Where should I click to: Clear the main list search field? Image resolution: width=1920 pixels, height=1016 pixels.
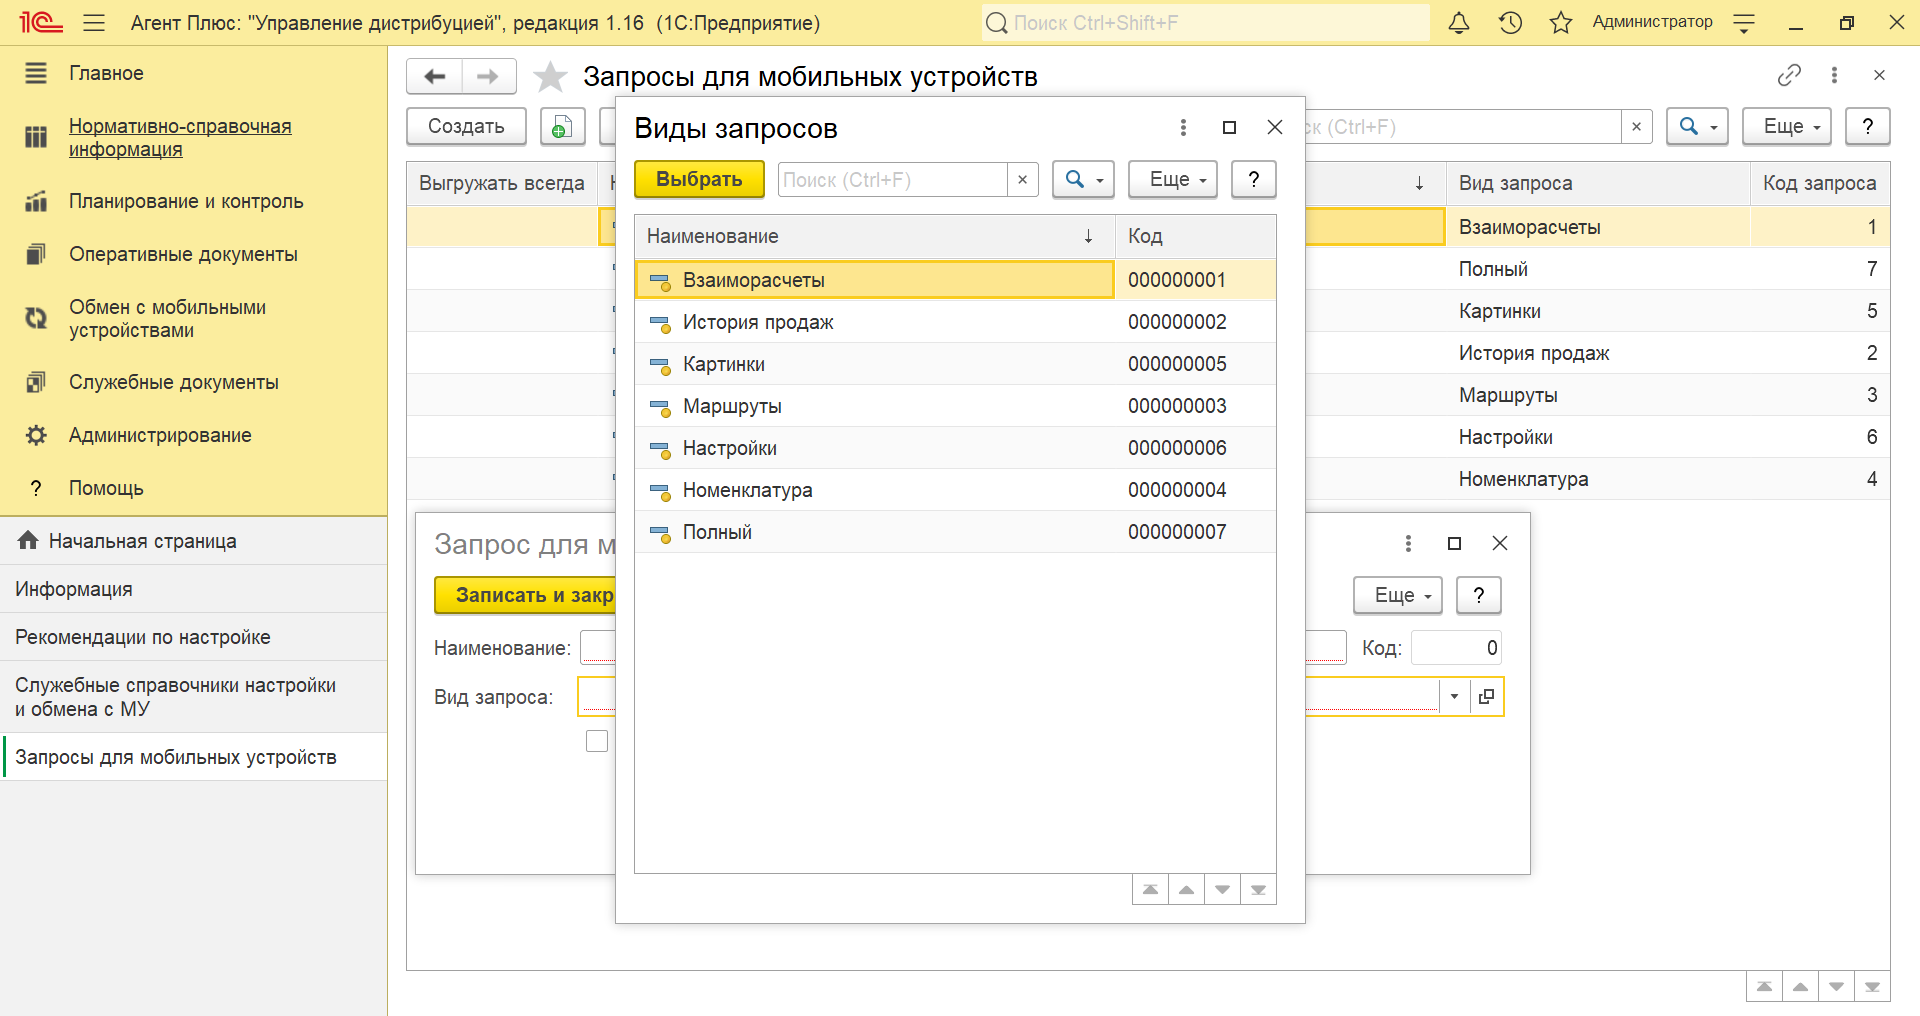coord(1636,127)
